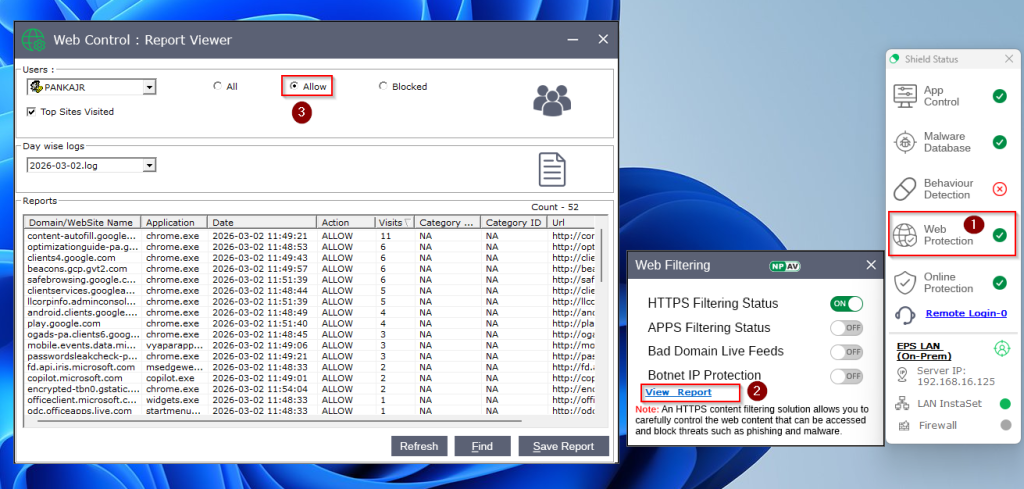Click the users group icon
Image resolution: width=1024 pixels, height=489 pixels.
(x=552, y=98)
